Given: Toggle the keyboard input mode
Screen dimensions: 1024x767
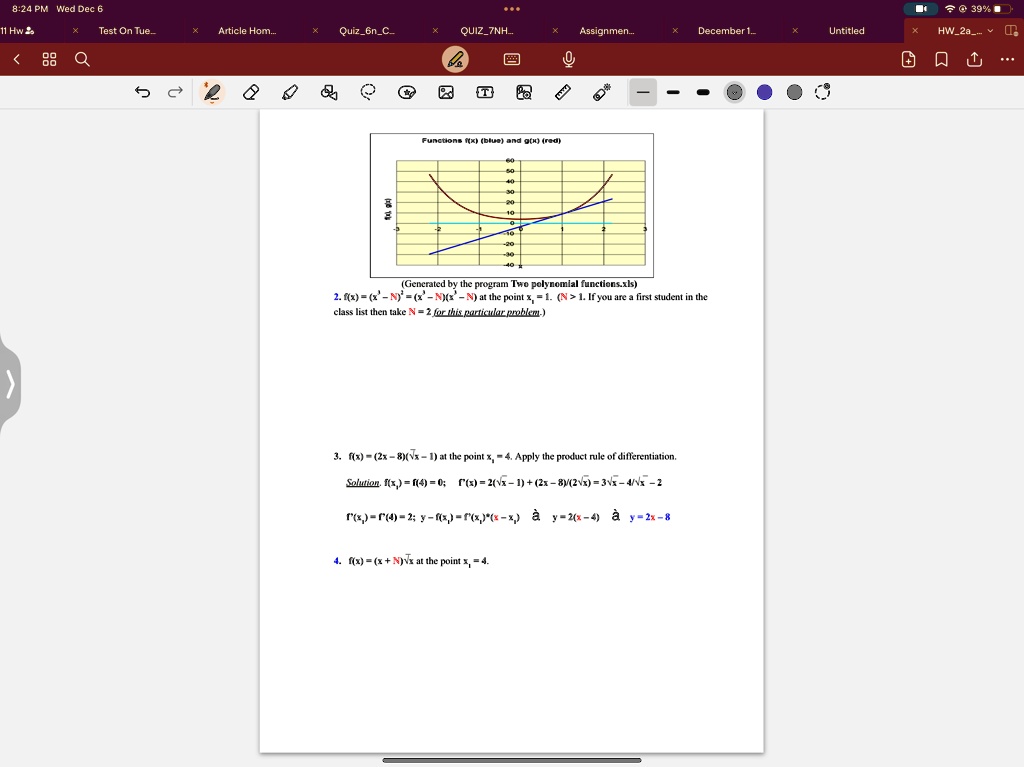Looking at the screenshot, I should [512, 59].
